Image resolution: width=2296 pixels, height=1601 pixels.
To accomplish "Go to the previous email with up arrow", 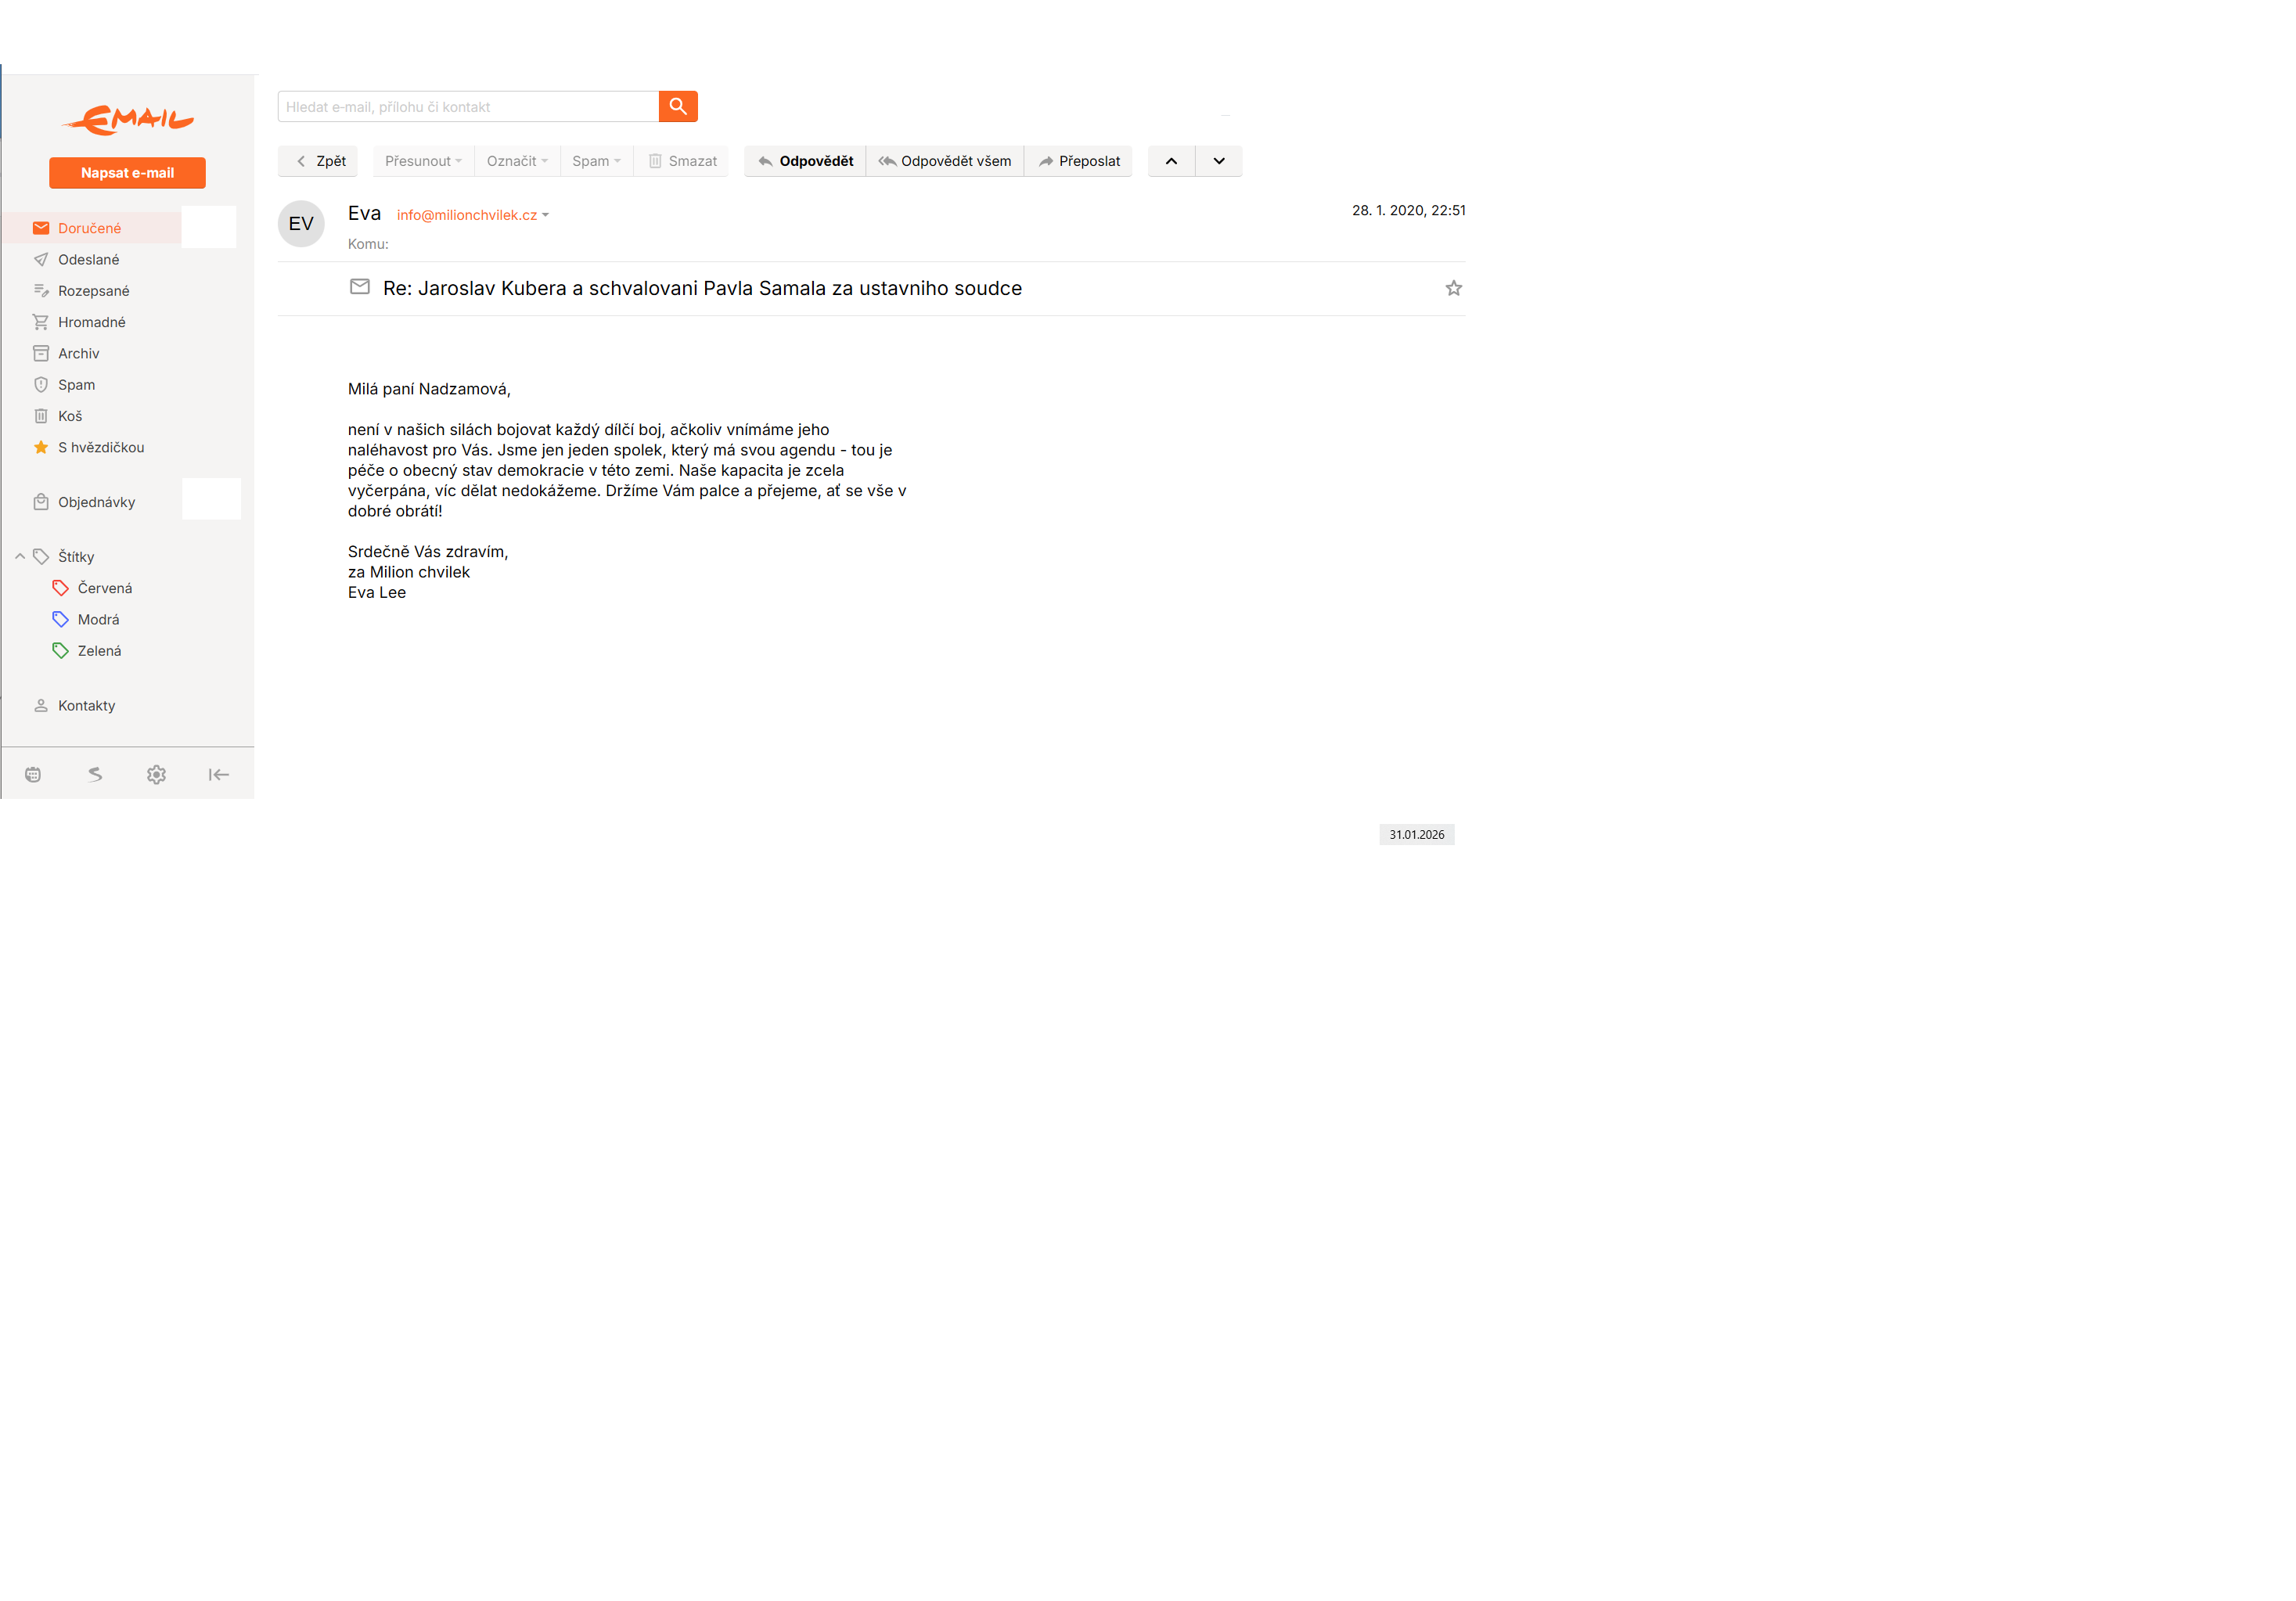I will tap(1171, 161).
